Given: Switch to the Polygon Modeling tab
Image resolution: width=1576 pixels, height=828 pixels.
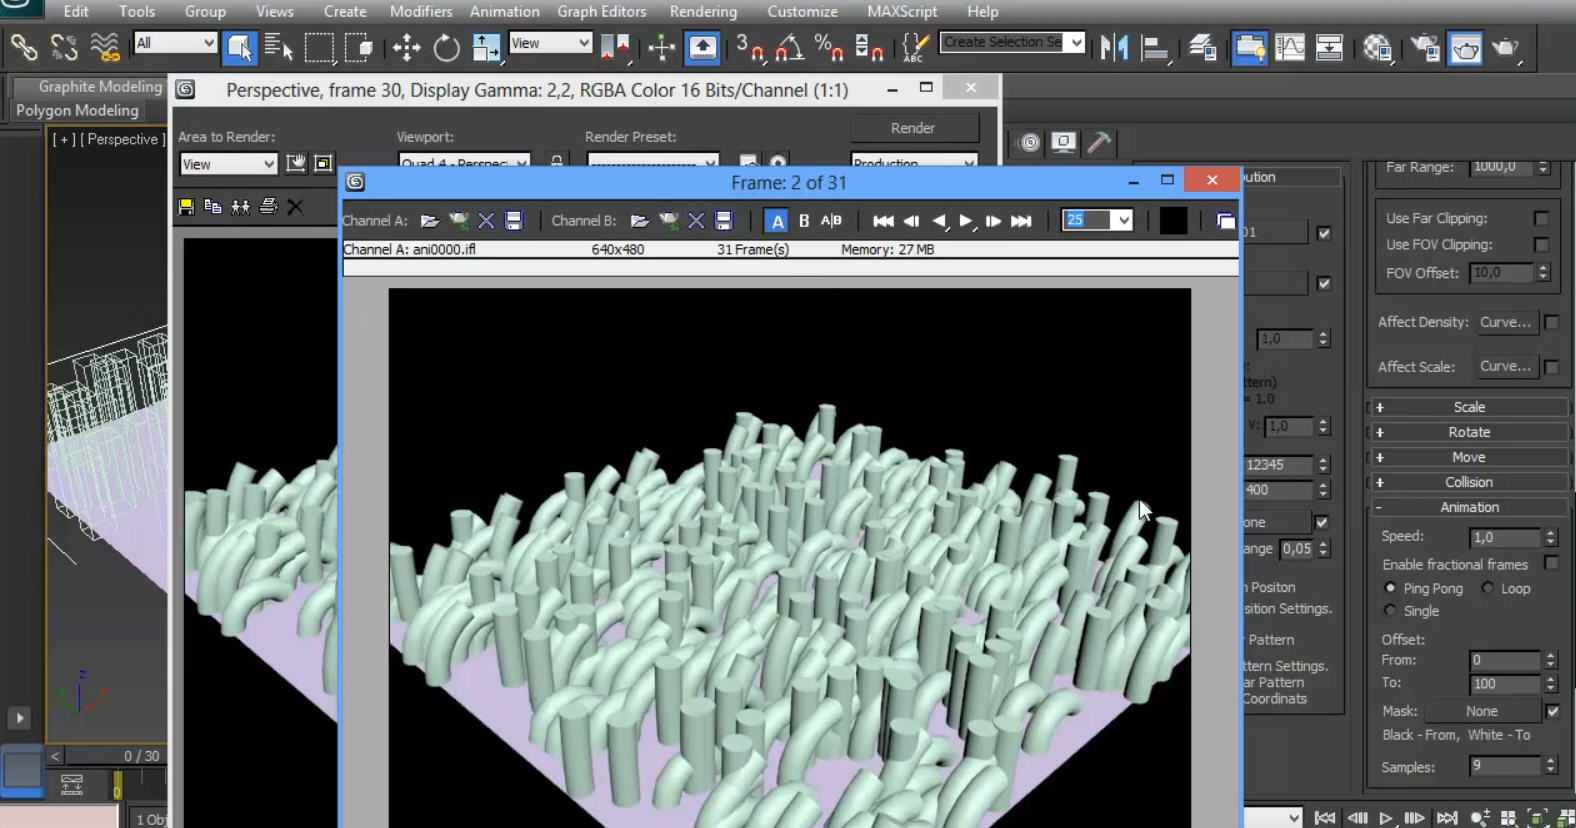Looking at the screenshot, I should 77,110.
